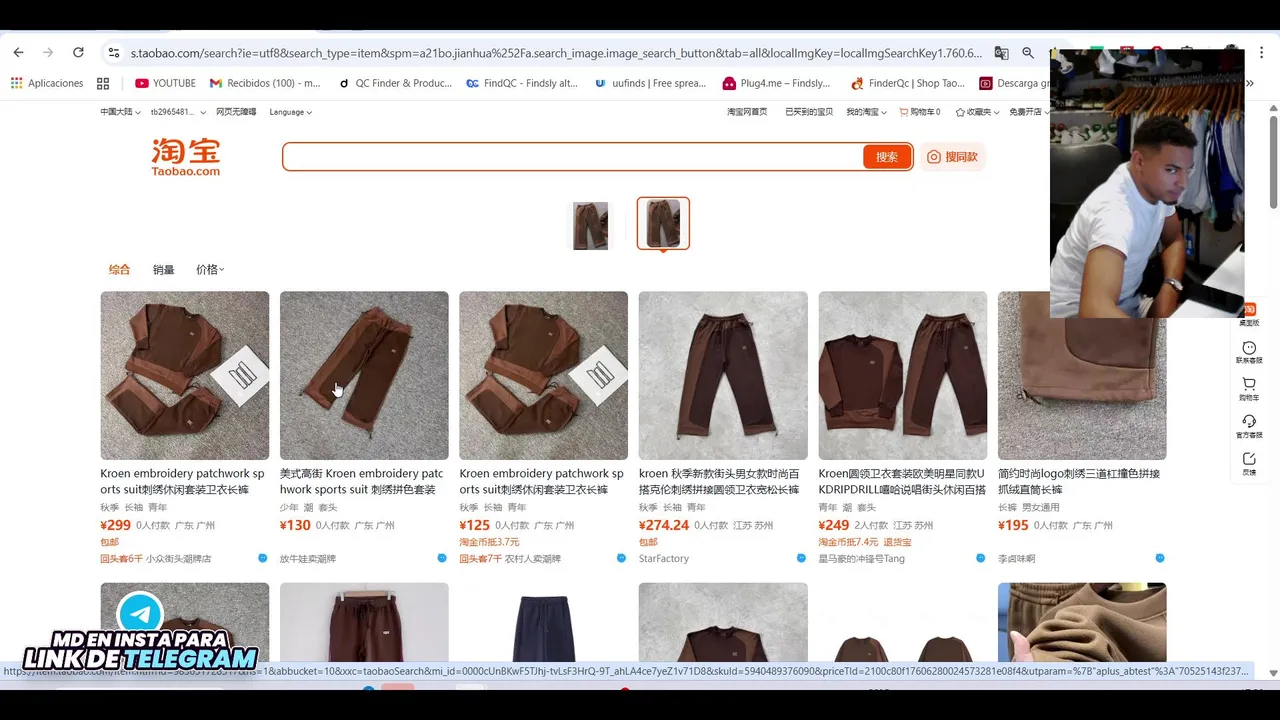Viewport: 1280px width, 720px height.
Task: Chat icon beside 放牛娃卖潮牌 shop
Action: pos(442,558)
